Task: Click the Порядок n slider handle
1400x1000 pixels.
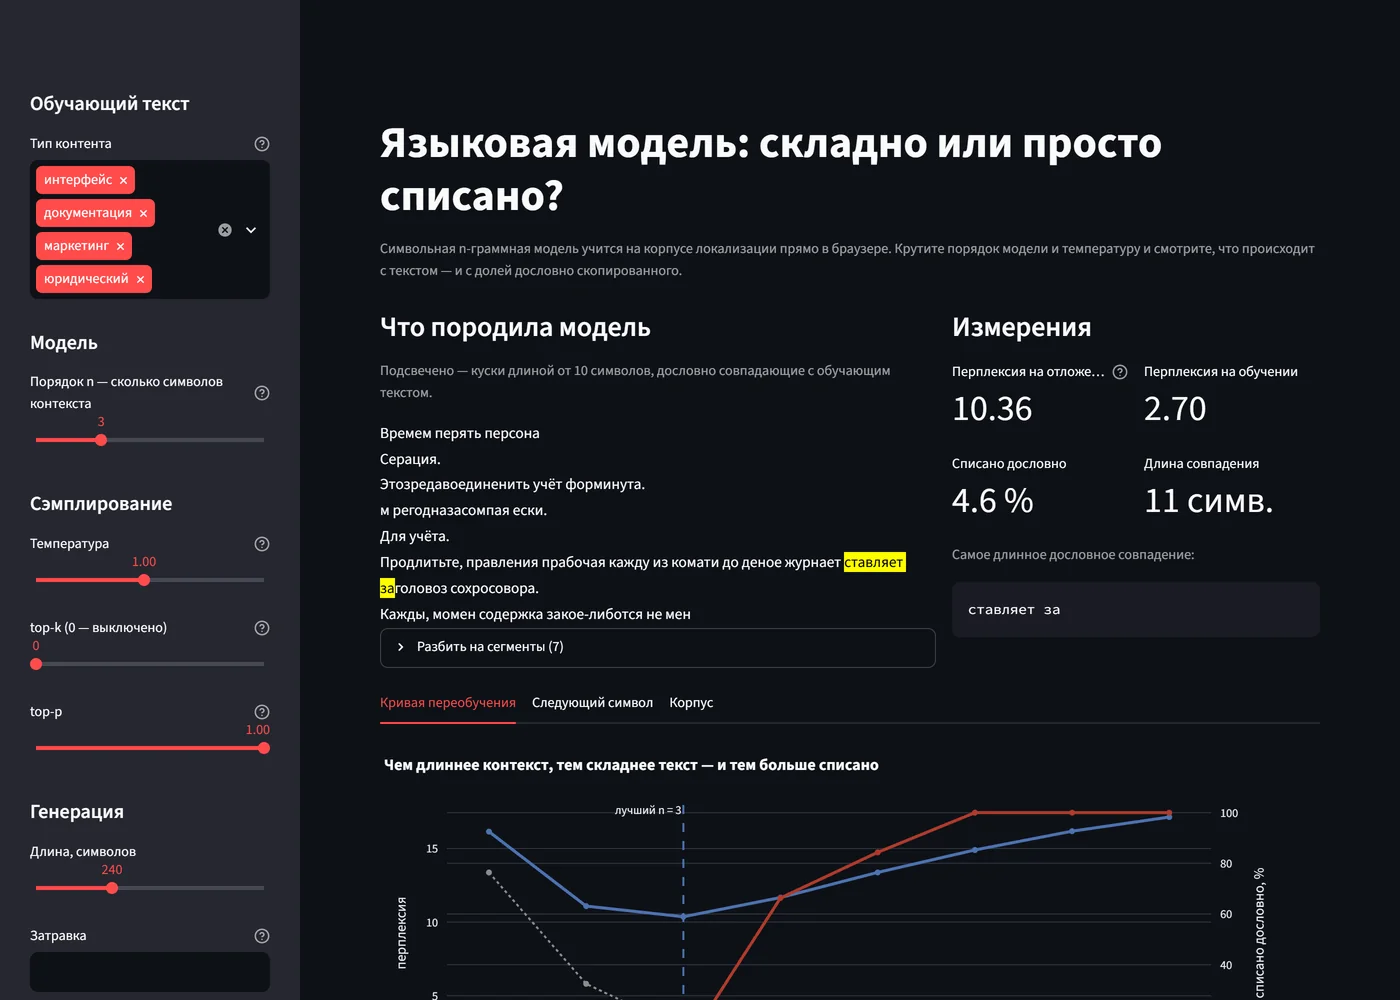Action: pos(101,440)
